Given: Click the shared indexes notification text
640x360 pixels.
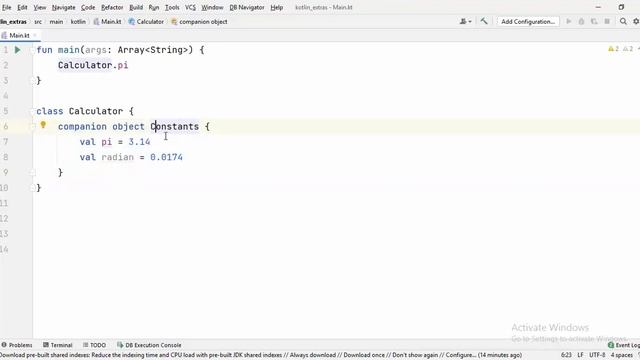Looking at the screenshot, I should 261,355.
